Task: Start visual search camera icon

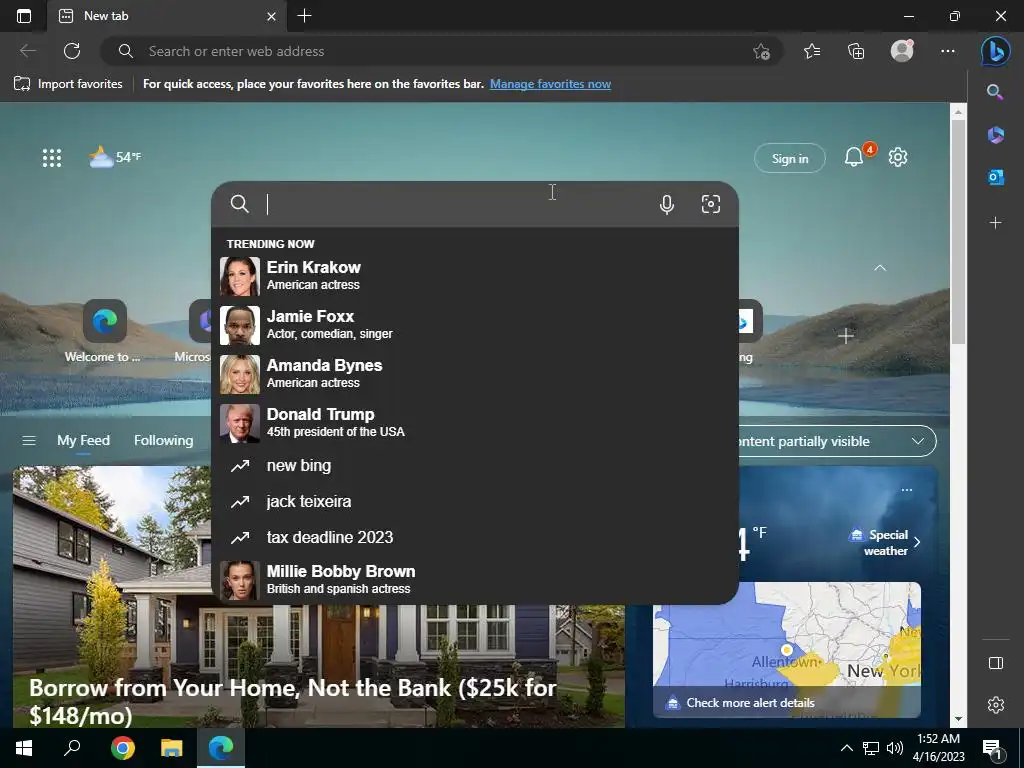Action: [x=711, y=204]
